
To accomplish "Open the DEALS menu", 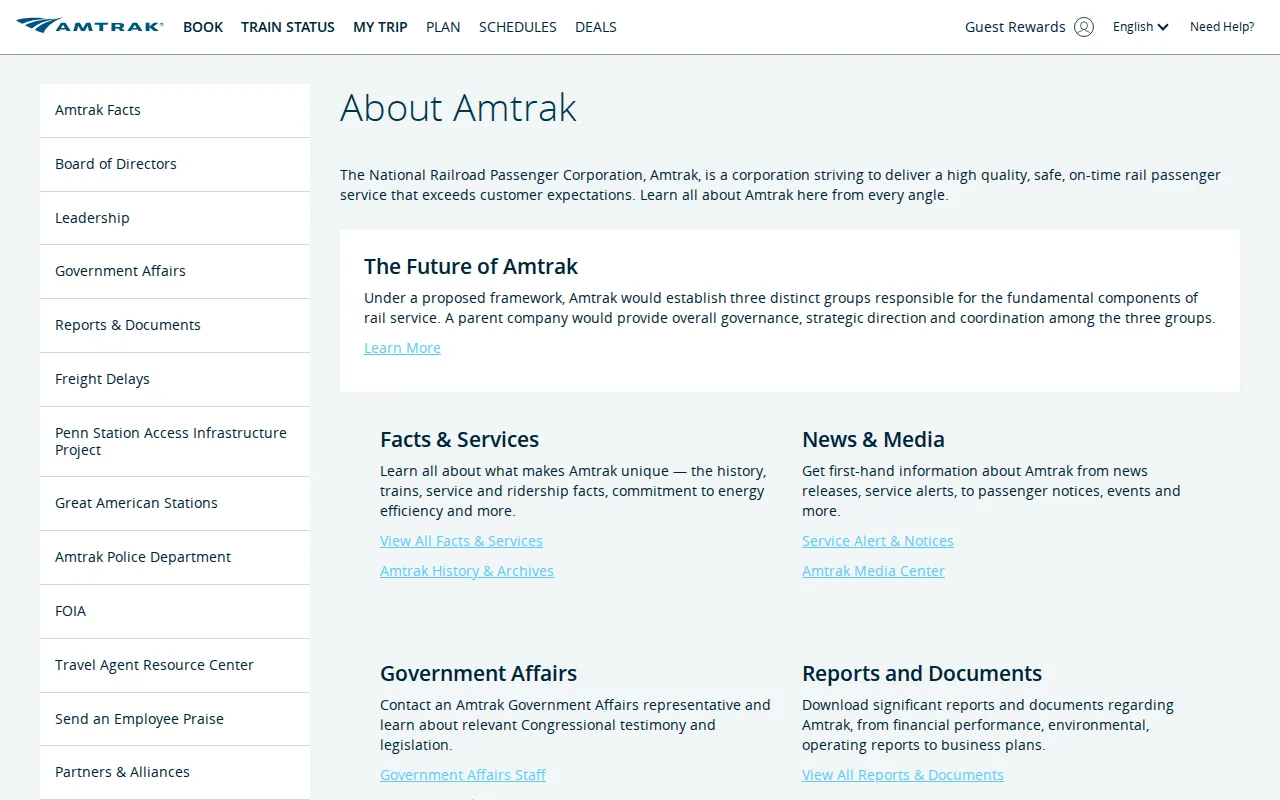I will coord(596,27).
